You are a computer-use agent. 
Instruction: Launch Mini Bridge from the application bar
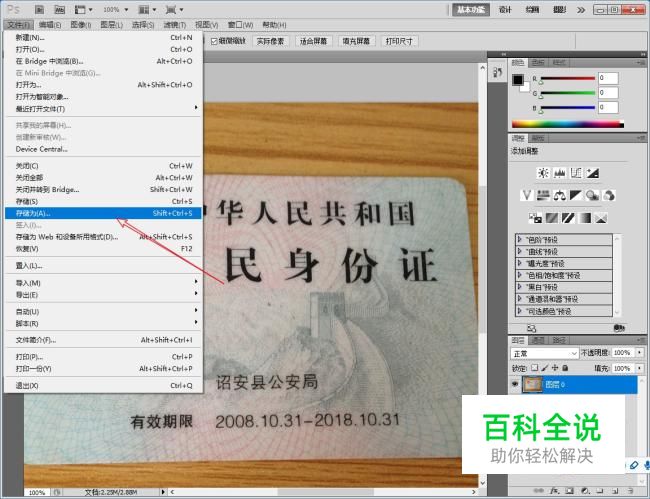coord(59,9)
